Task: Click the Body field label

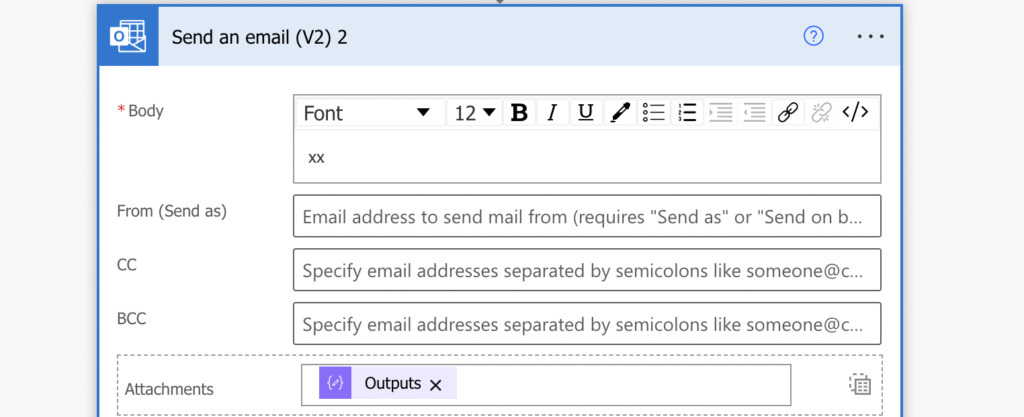Action: (x=146, y=111)
